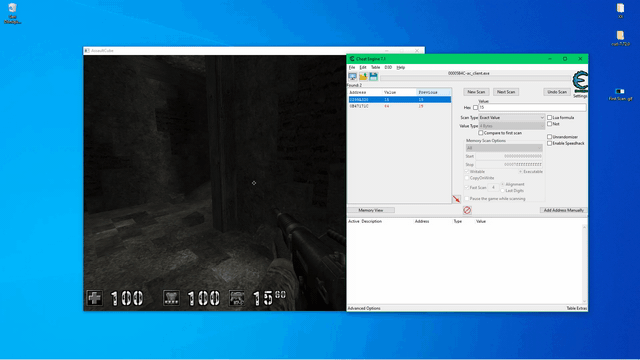Click the Undo Scan button
640x360 pixels.
click(x=557, y=92)
